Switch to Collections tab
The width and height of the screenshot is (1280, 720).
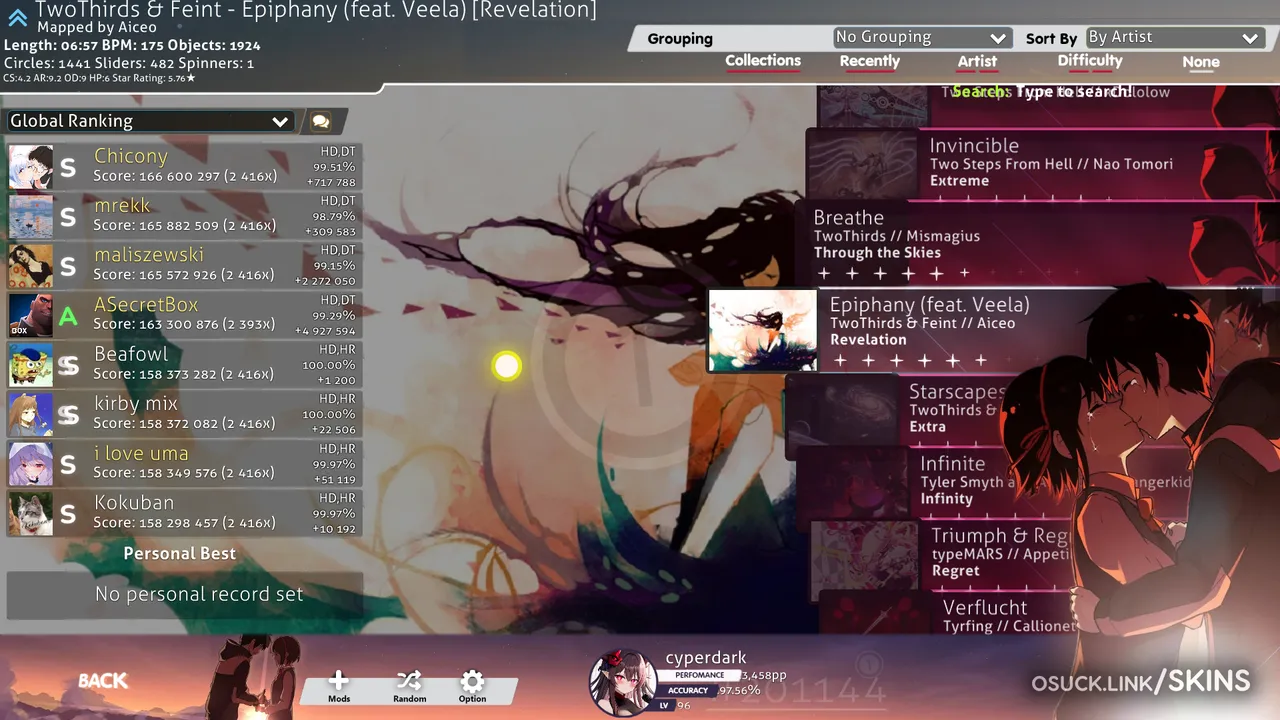point(763,61)
